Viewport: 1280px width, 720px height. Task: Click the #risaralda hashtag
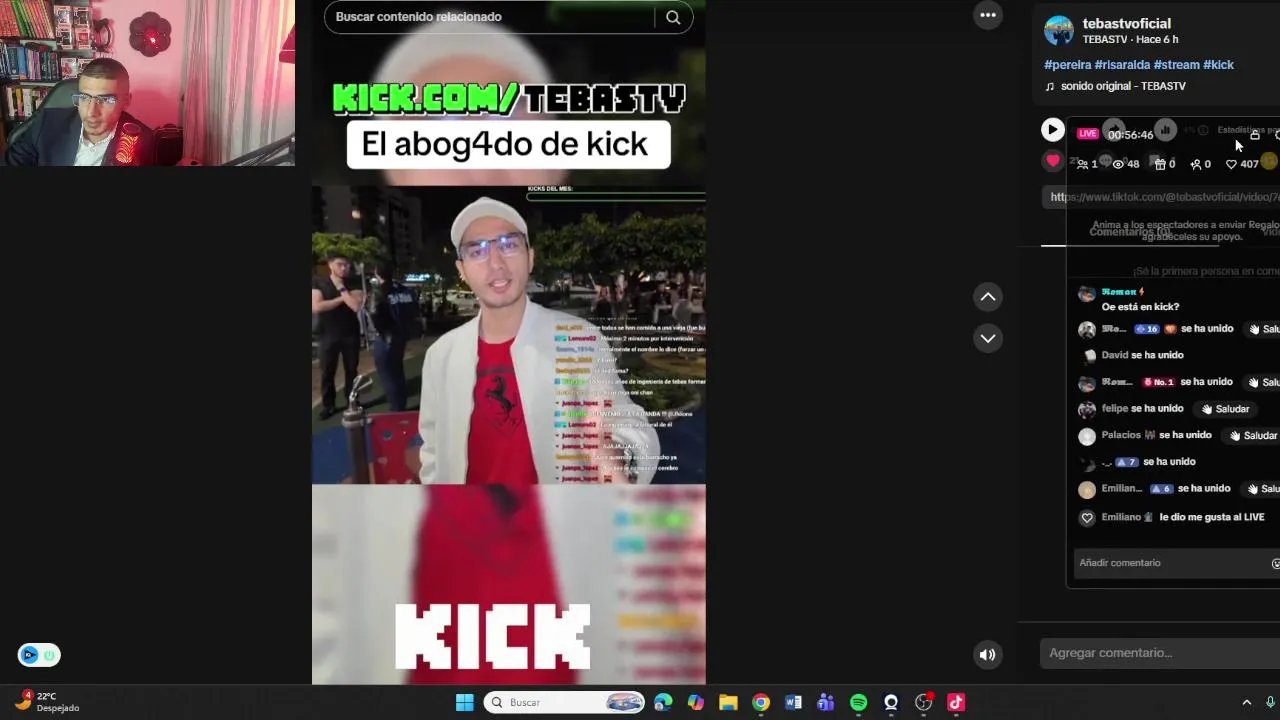[x=1122, y=64]
